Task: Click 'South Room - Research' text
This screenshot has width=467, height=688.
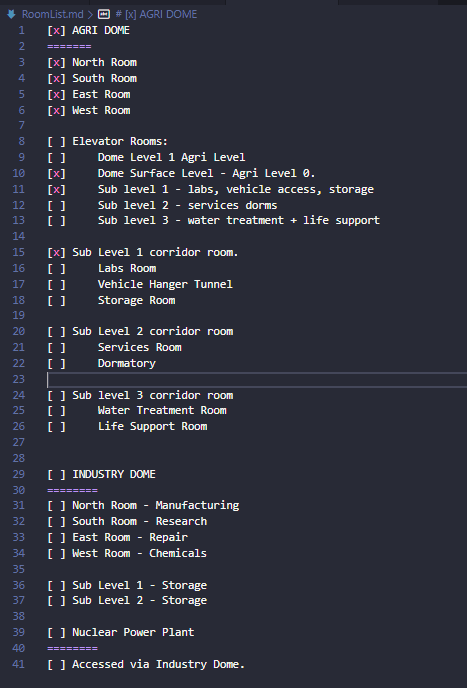Action: click(140, 521)
